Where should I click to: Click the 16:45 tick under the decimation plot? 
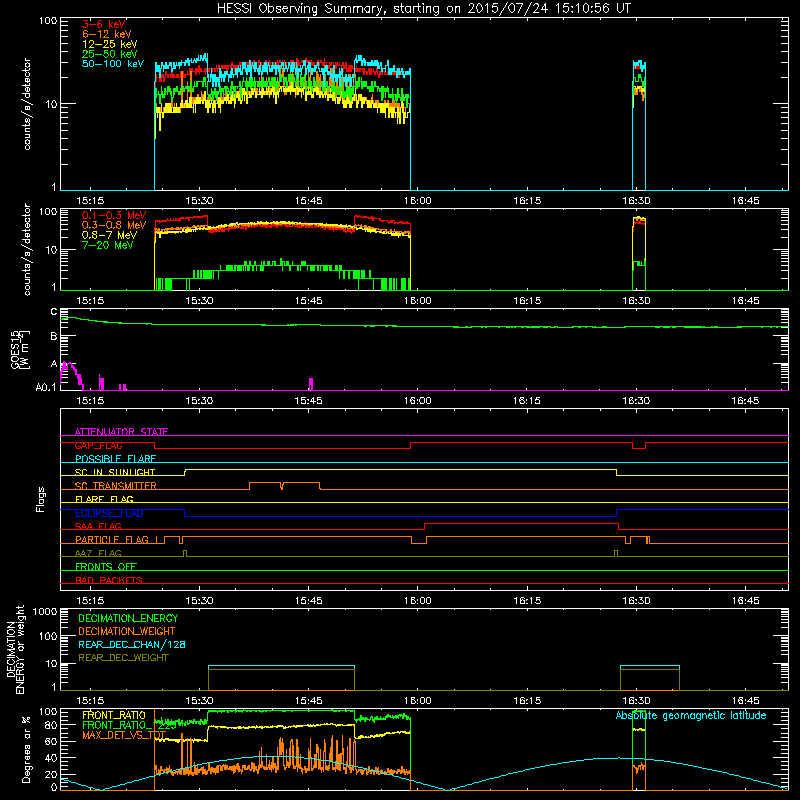(745, 701)
